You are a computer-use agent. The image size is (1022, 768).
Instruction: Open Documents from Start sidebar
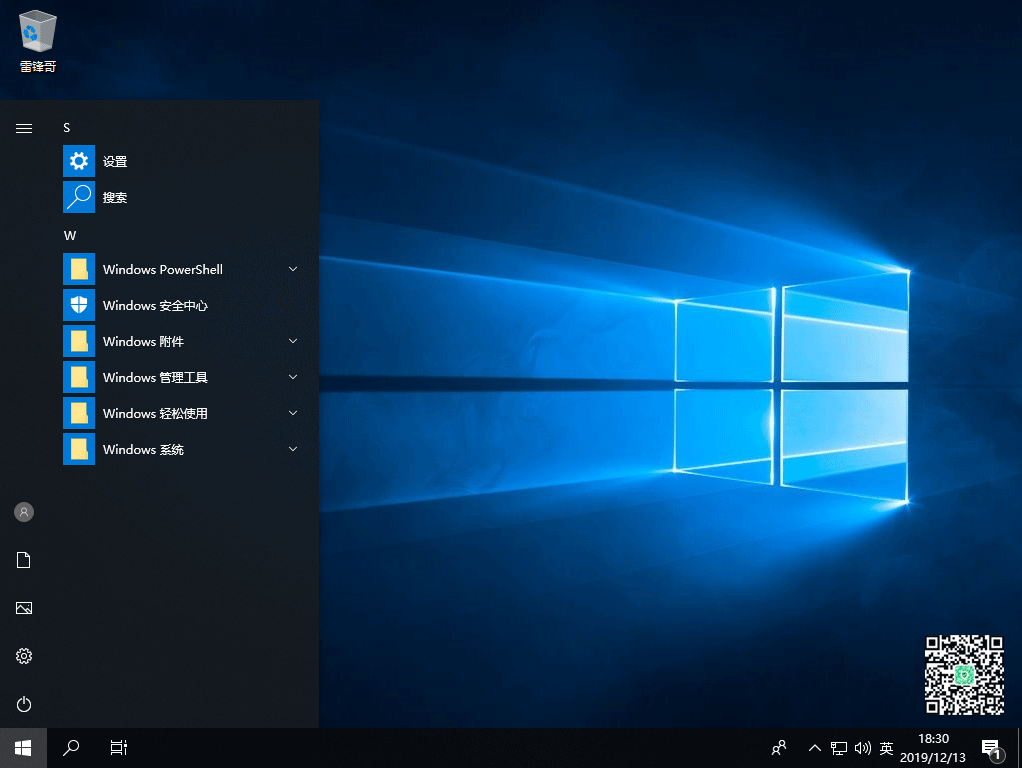point(24,560)
